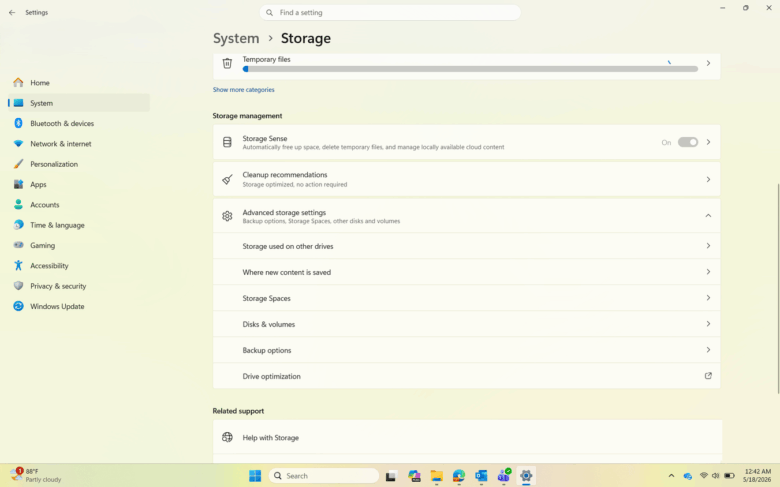780x487 pixels.
Task: Open Storage Sense details chevron
Action: (x=708, y=142)
